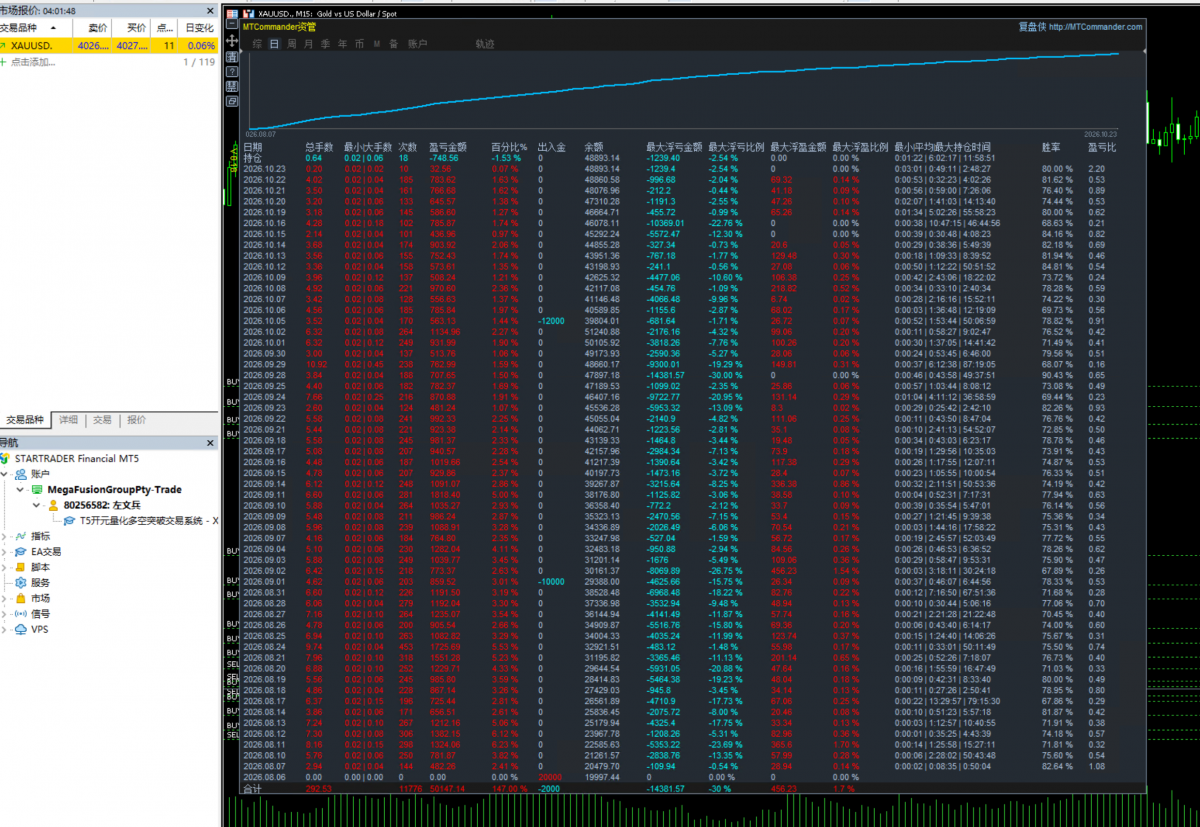Click 点击添加 to add a symbol
This screenshot has width=1200, height=827.
33,62
